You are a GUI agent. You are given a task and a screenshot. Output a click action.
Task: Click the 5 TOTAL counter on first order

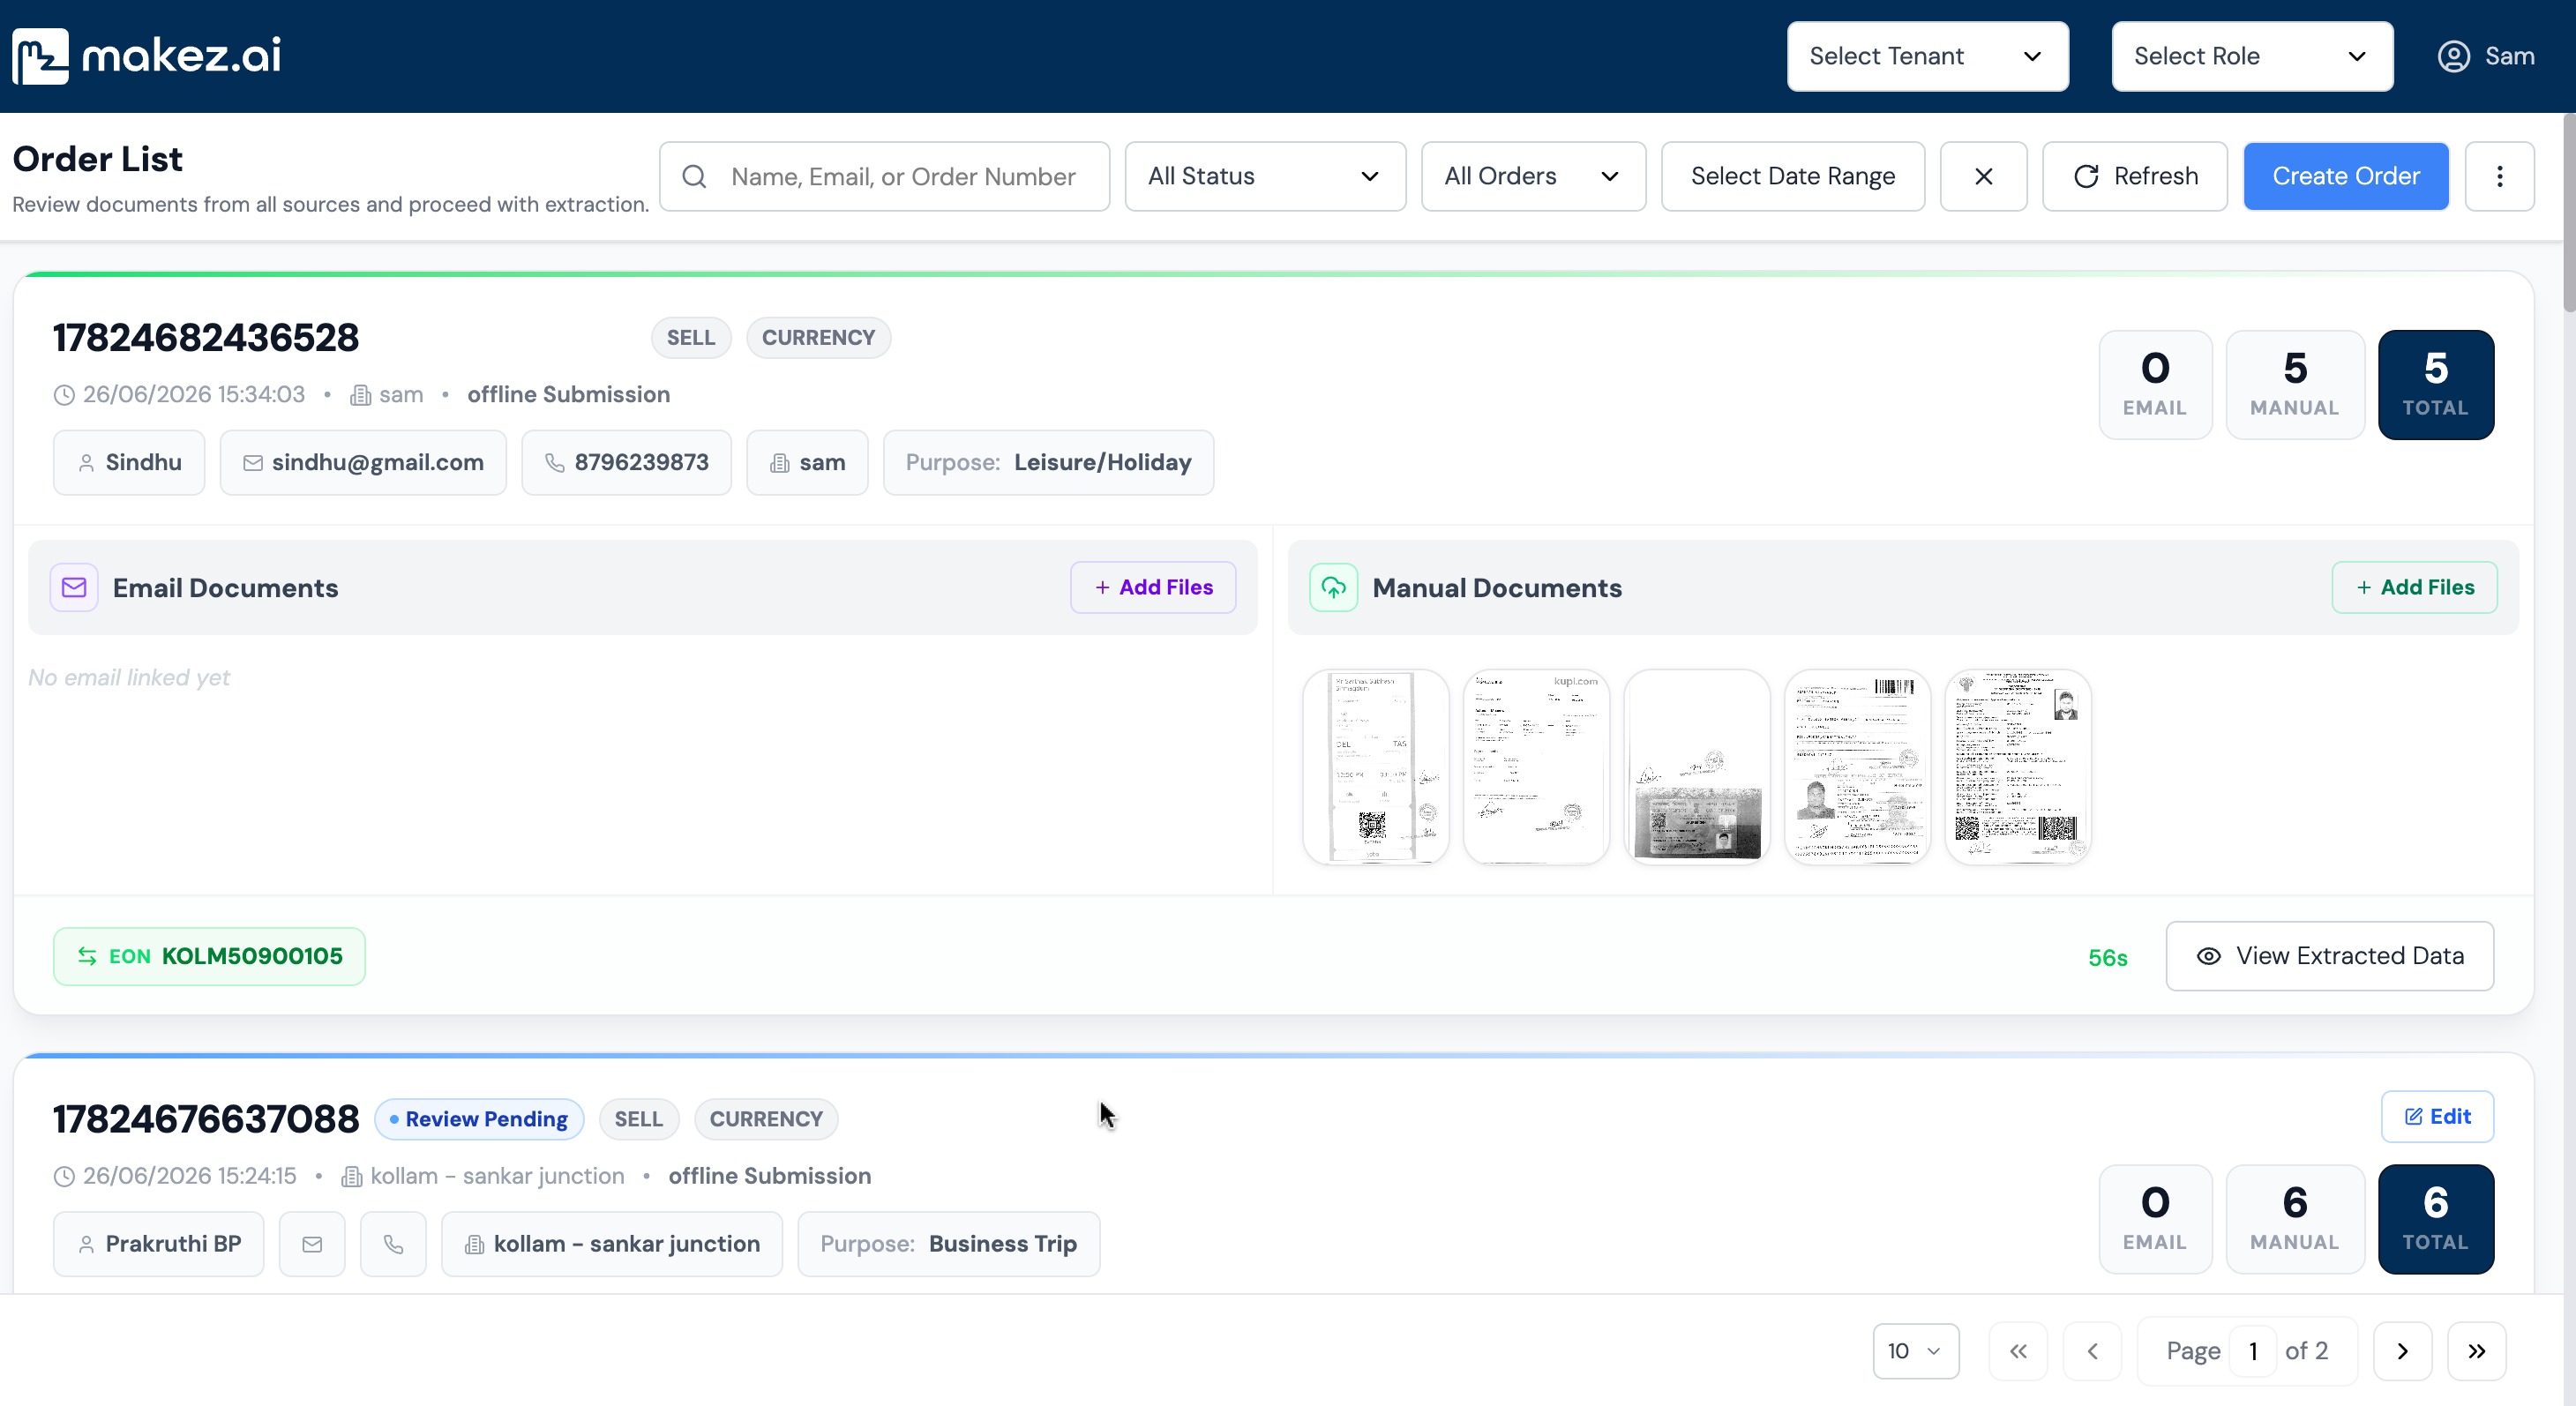point(2435,385)
